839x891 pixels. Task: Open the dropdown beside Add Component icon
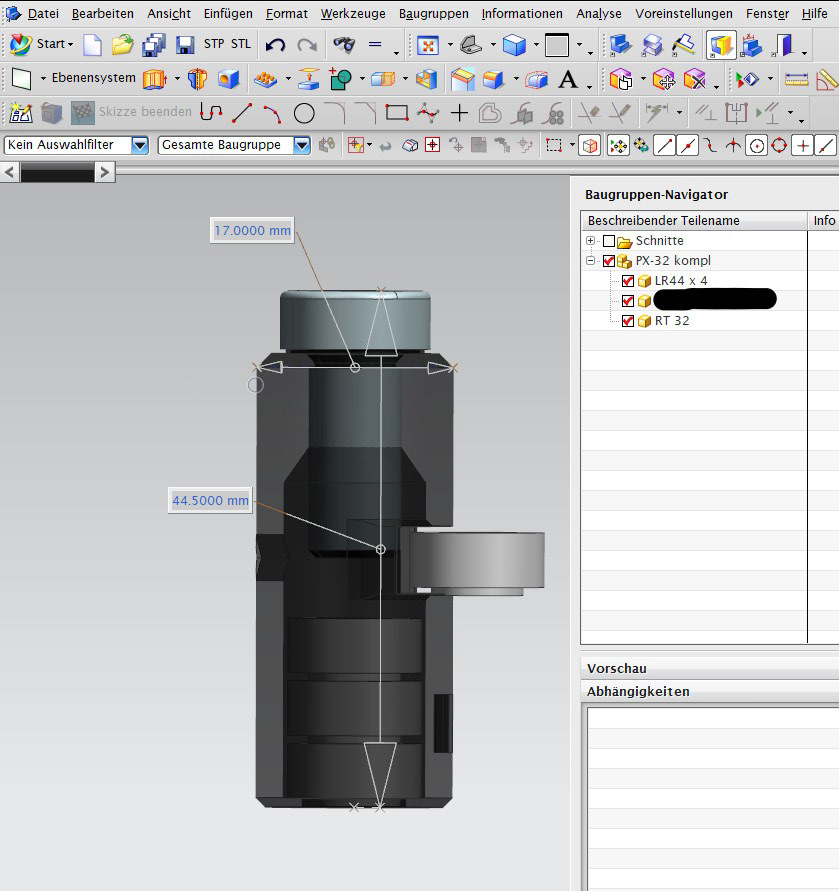coord(643,80)
